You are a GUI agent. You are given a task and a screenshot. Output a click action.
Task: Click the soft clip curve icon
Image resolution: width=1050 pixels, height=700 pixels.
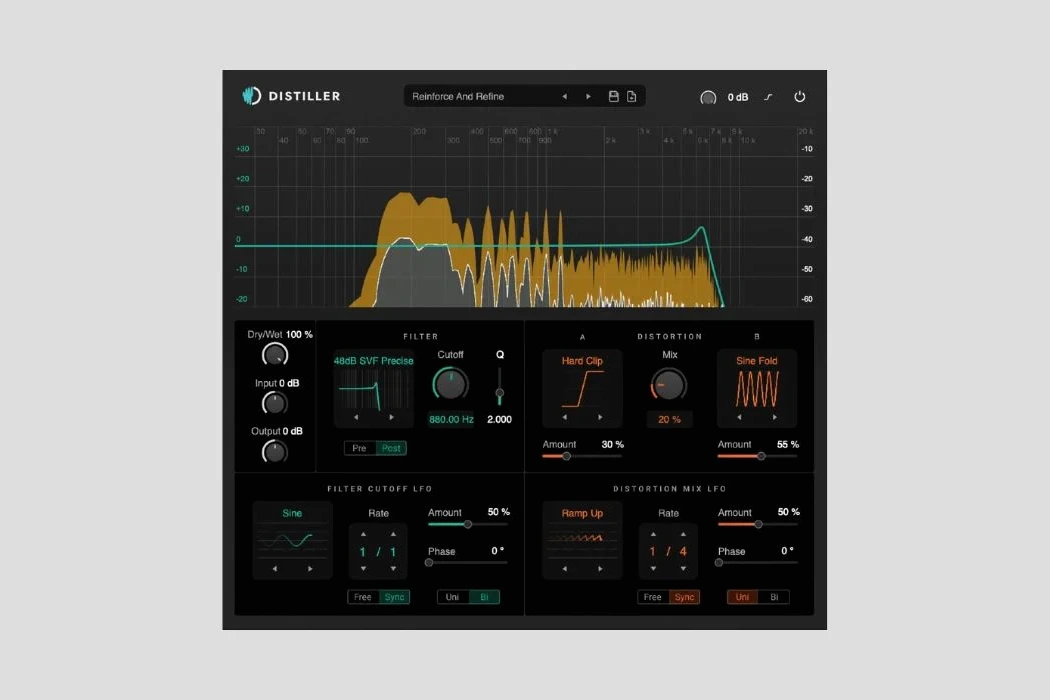point(769,97)
